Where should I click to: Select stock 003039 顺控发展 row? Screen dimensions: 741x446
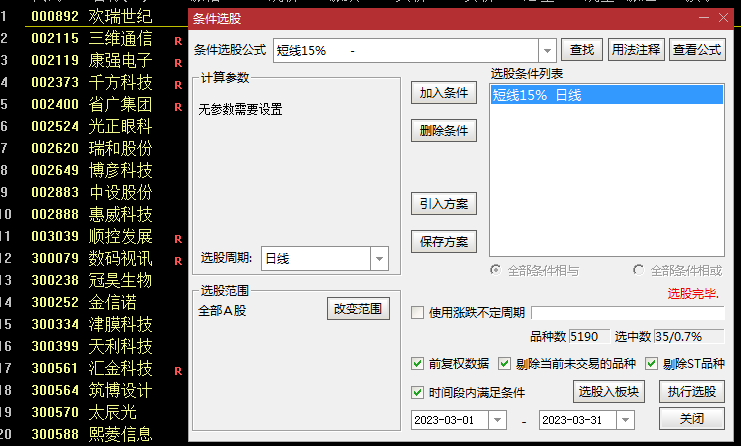click(92, 236)
